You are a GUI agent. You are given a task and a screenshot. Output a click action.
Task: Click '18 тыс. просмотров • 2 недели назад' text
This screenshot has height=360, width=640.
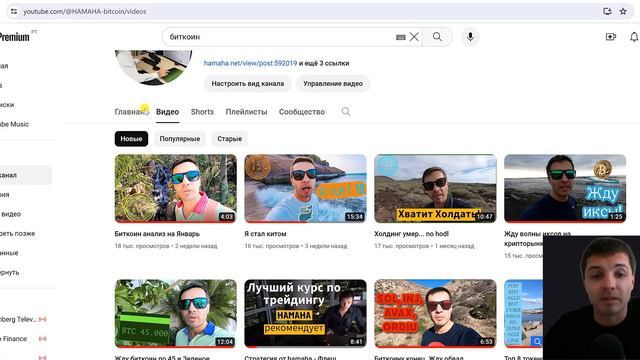166,246
